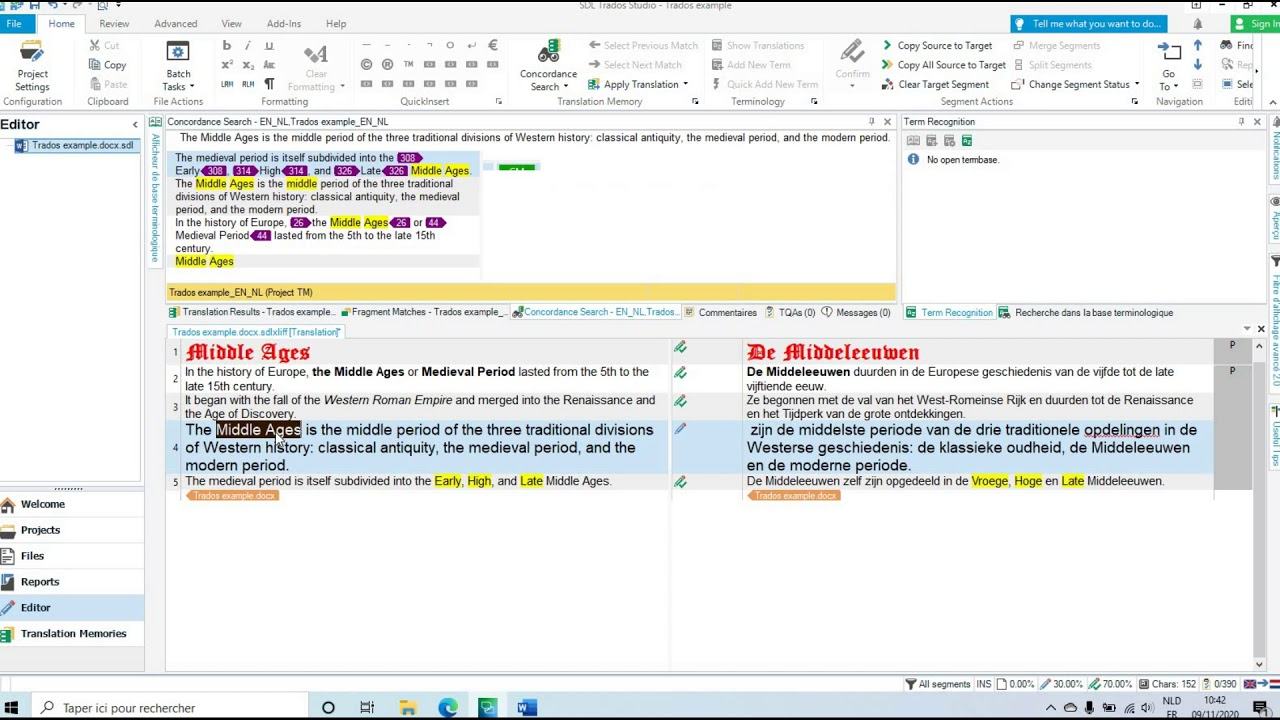
Task: Switch to the Translation Results tab
Action: click(x=251, y=312)
